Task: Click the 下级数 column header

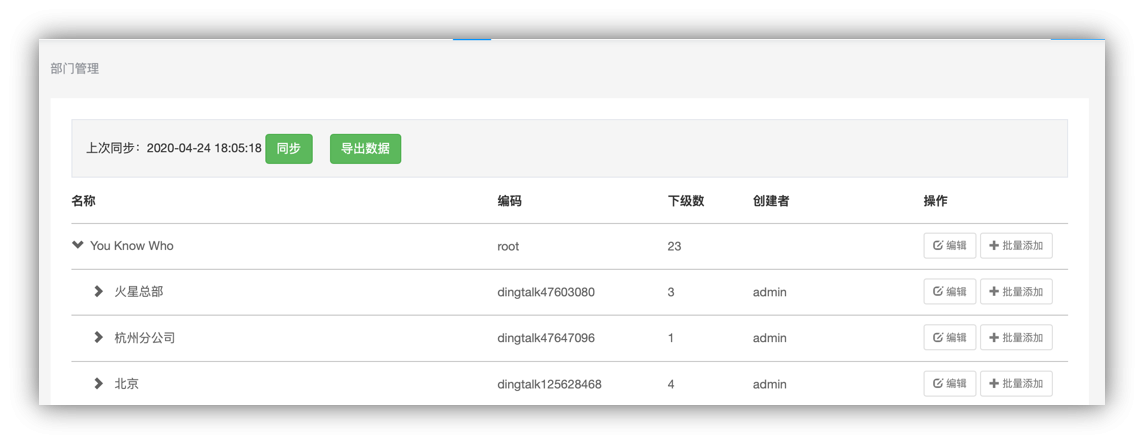Action: coord(686,201)
